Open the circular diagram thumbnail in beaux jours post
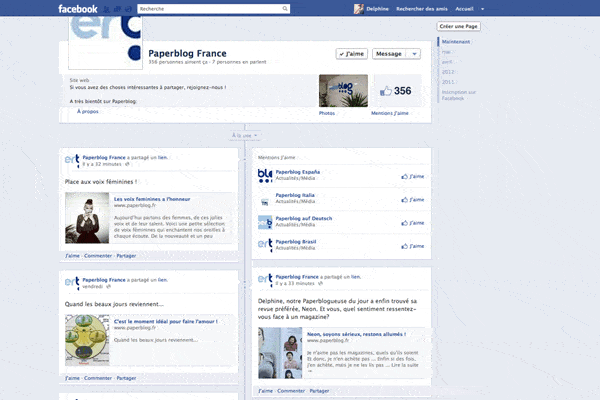The image size is (600, 400). (x=87, y=340)
